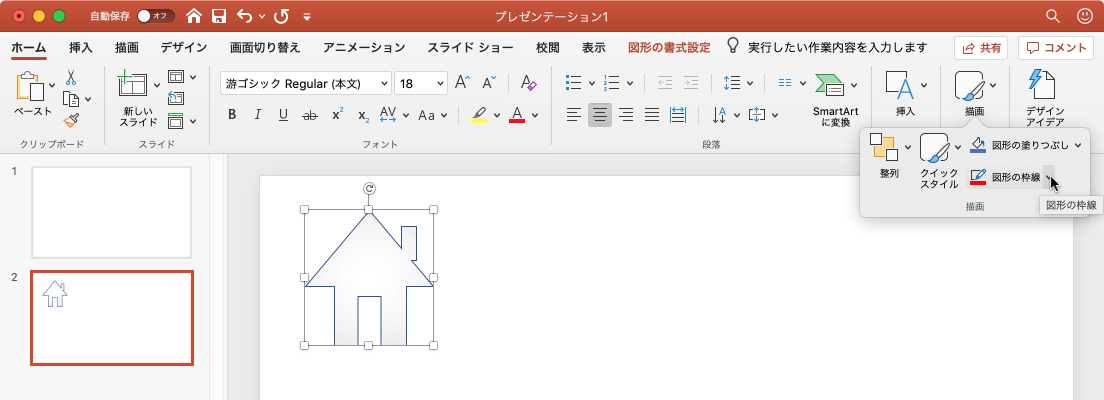The width and height of the screenshot is (1104, 400).
Task: Open the 整列 arrange icon
Action: pos(884,146)
